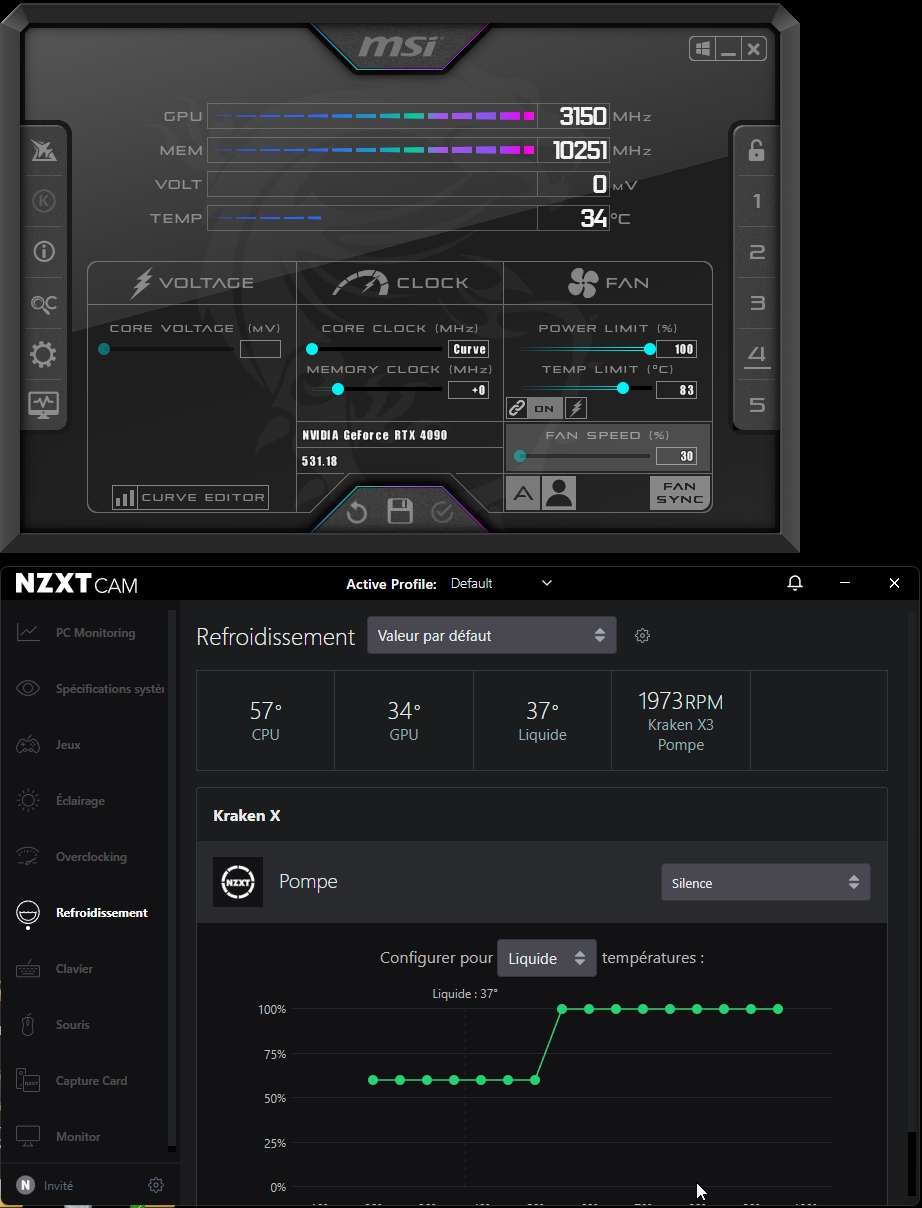Enable automatic fan speed A button

click(522, 493)
